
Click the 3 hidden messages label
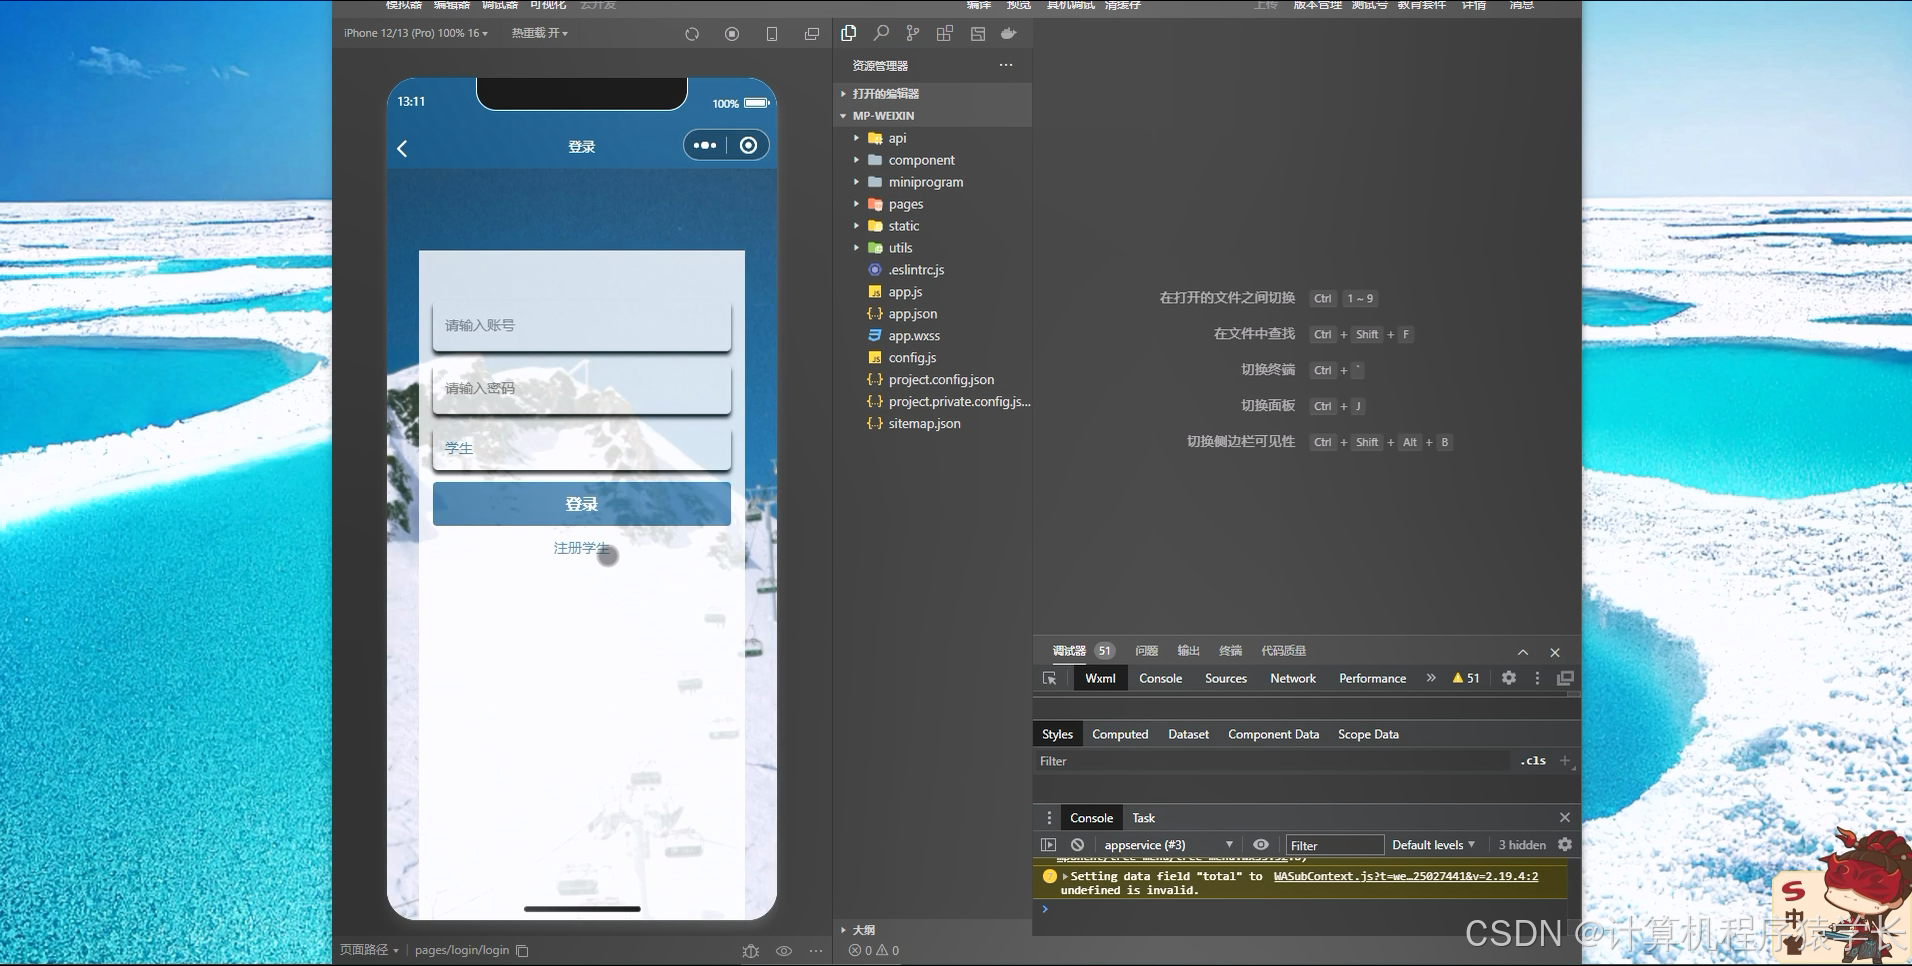[1522, 845]
